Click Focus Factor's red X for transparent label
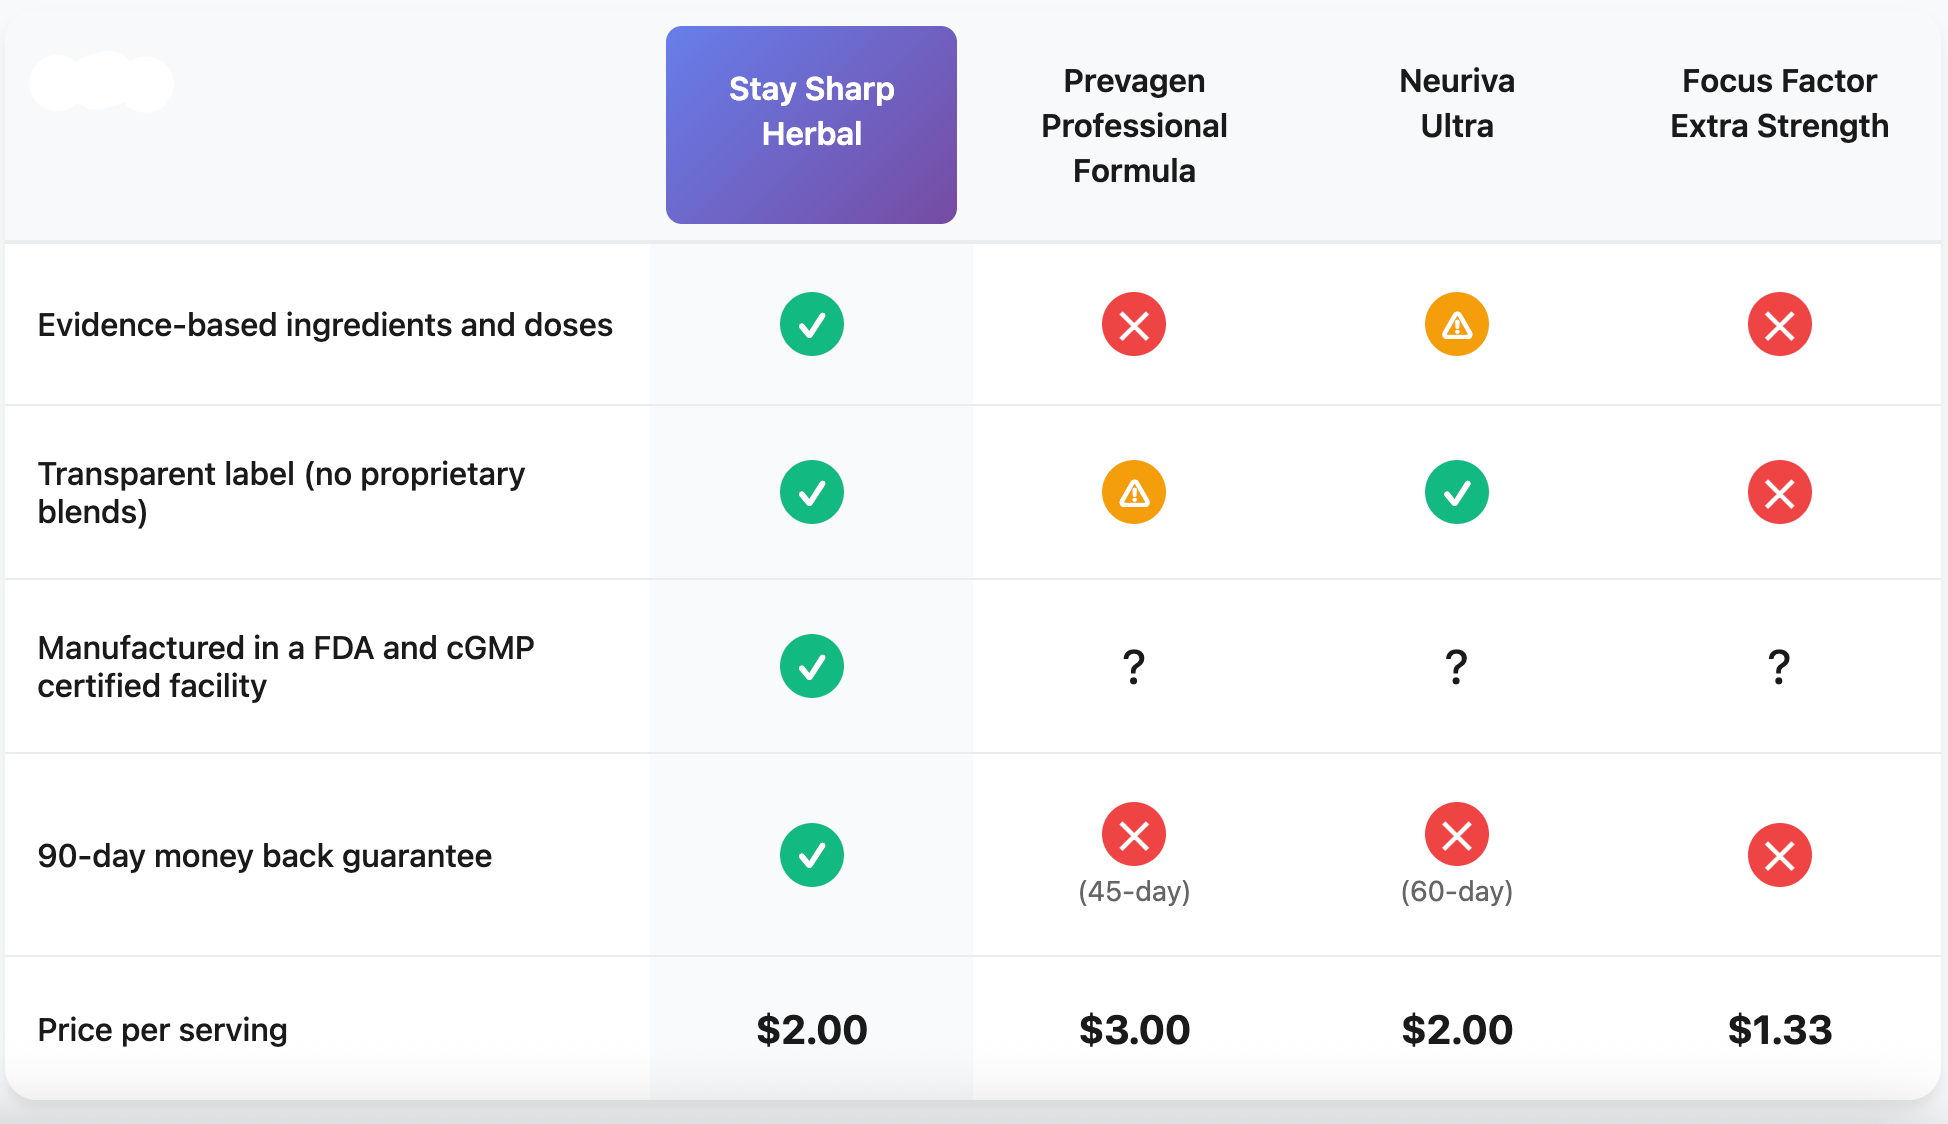 [1779, 492]
